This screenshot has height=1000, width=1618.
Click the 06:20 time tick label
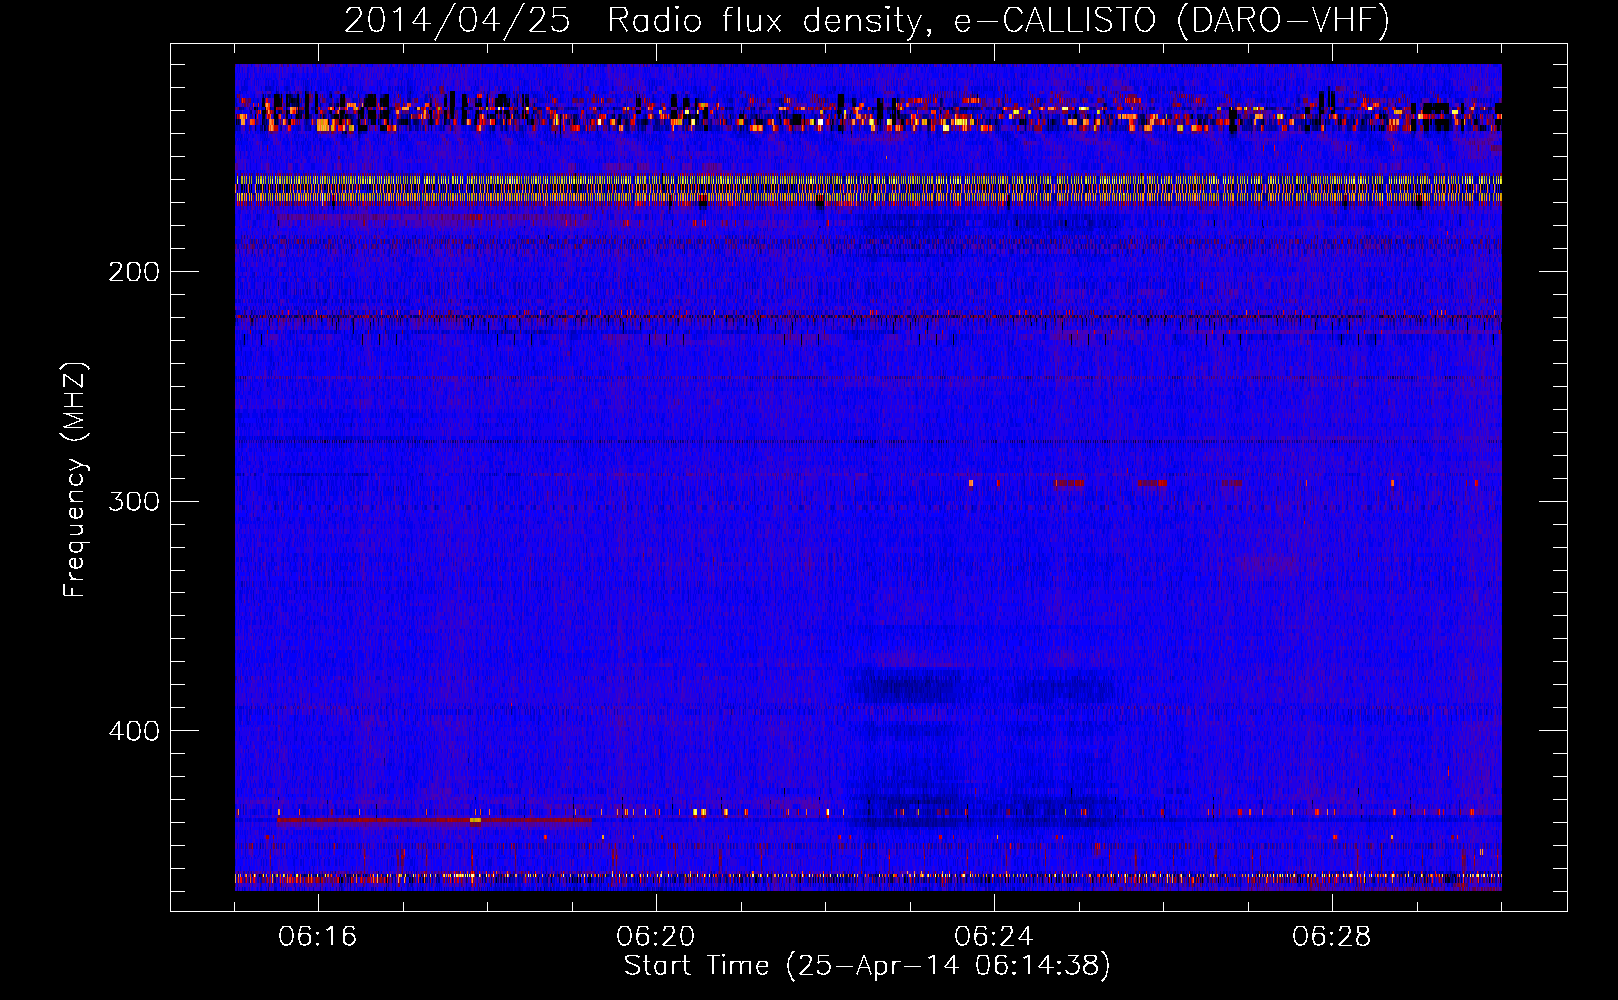[656, 937]
